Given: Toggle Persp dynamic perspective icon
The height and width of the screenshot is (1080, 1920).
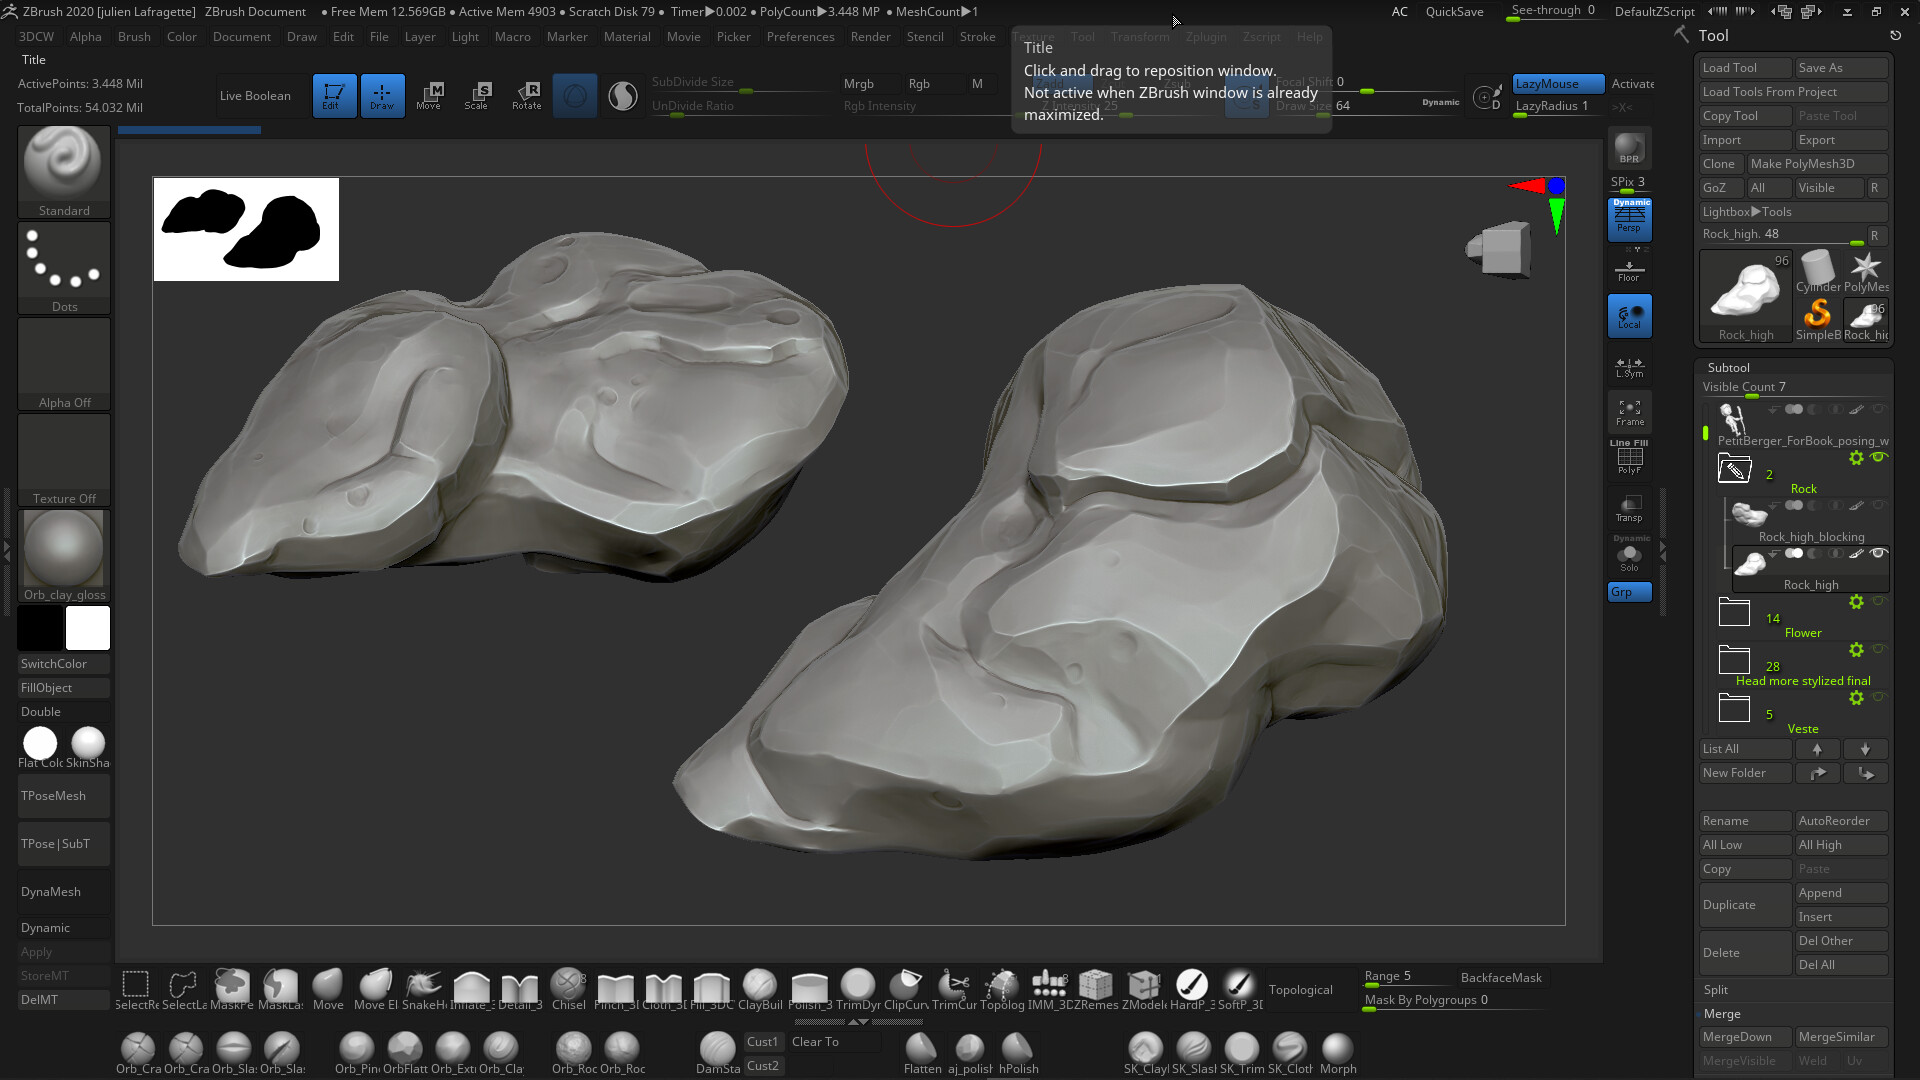Looking at the screenshot, I should 1629,218.
